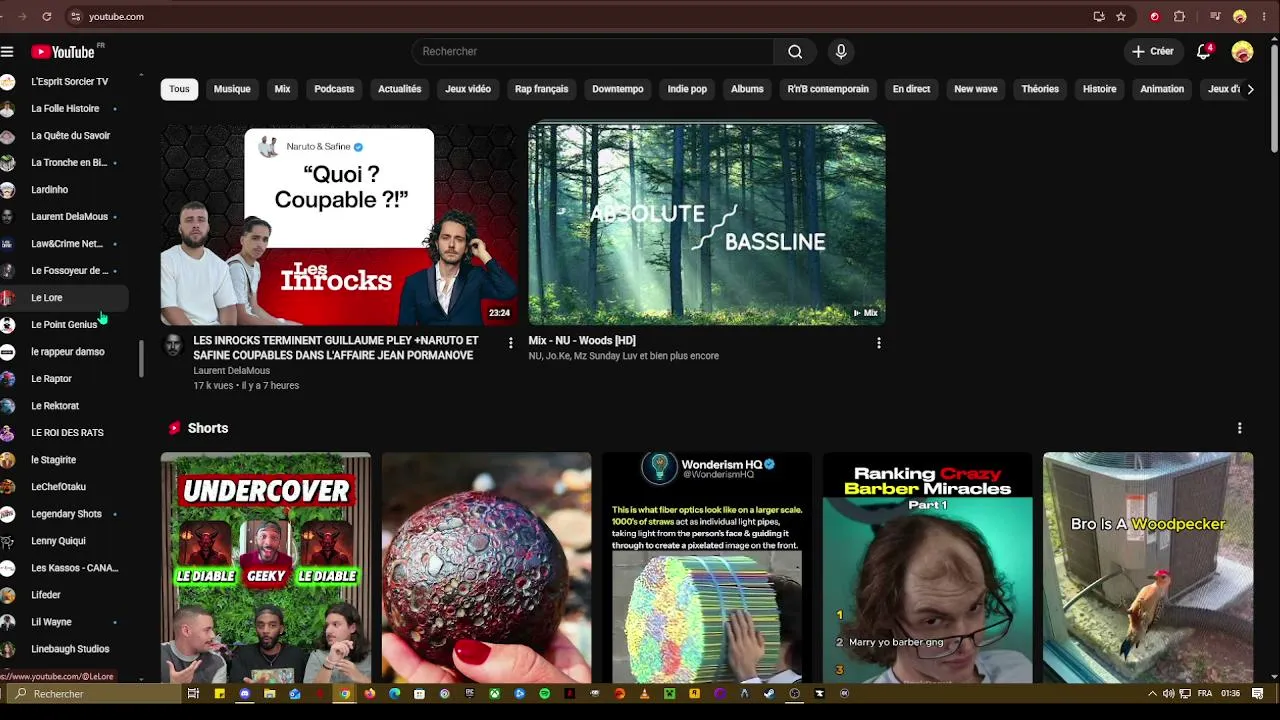Open the Bro Is A Woodpecker Short
Screen dimensions: 1280x720
coord(1148,568)
